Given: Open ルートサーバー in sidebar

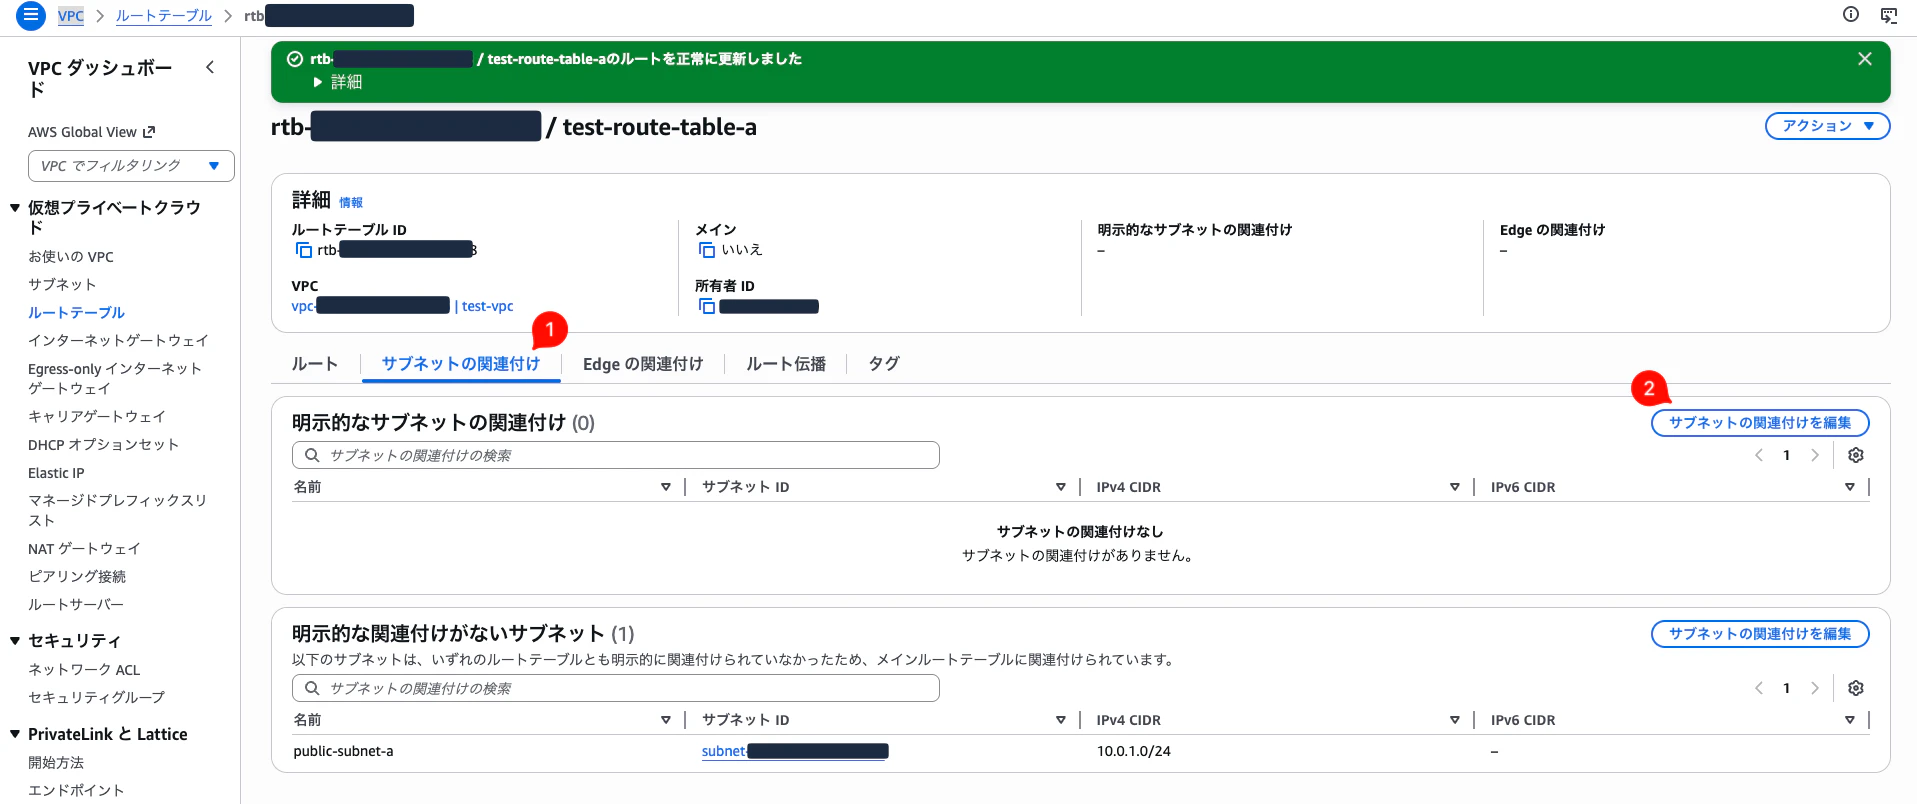Looking at the screenshot, I should 76,605.
